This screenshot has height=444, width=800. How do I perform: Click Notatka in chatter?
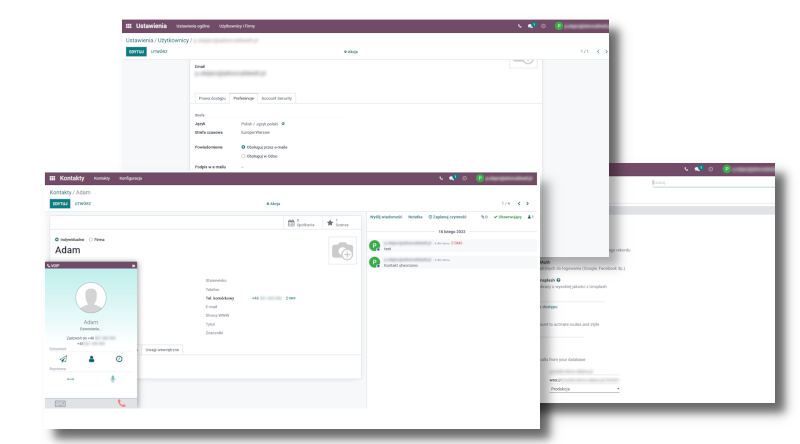pos(415,217)
